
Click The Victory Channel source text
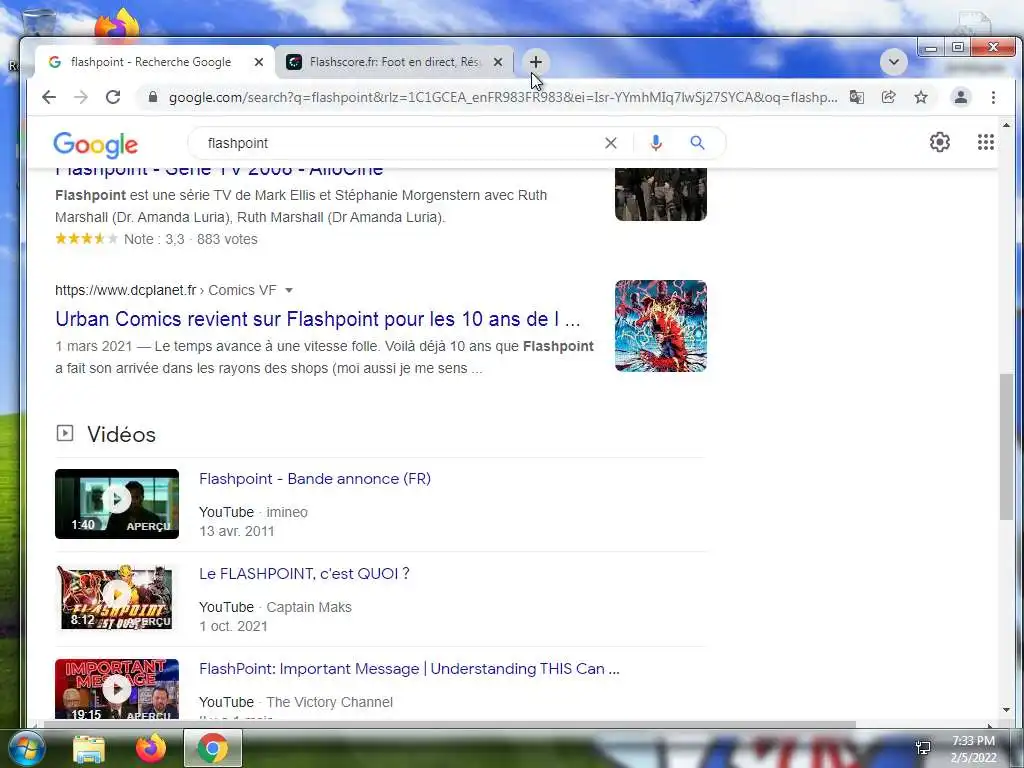tap(329, 702)
